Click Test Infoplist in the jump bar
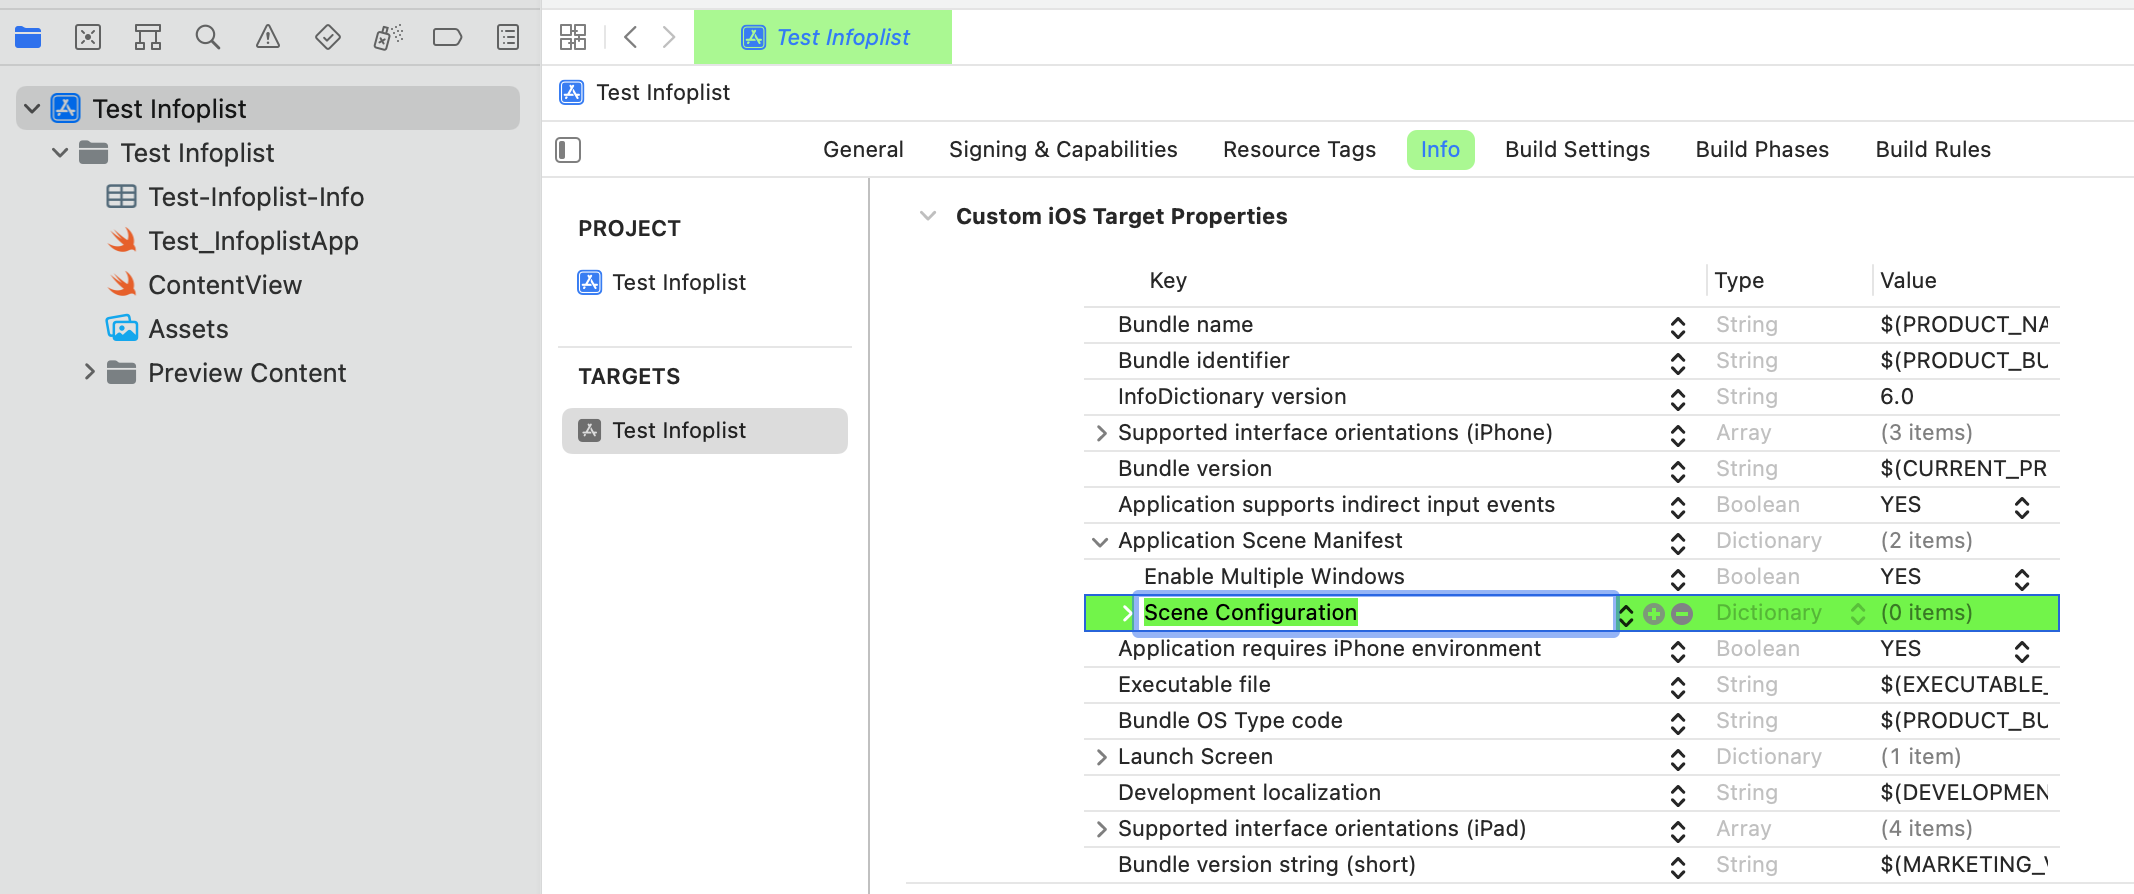This screenshot has height=894, width=2134. pyautogui.click(x=663, y=93)
